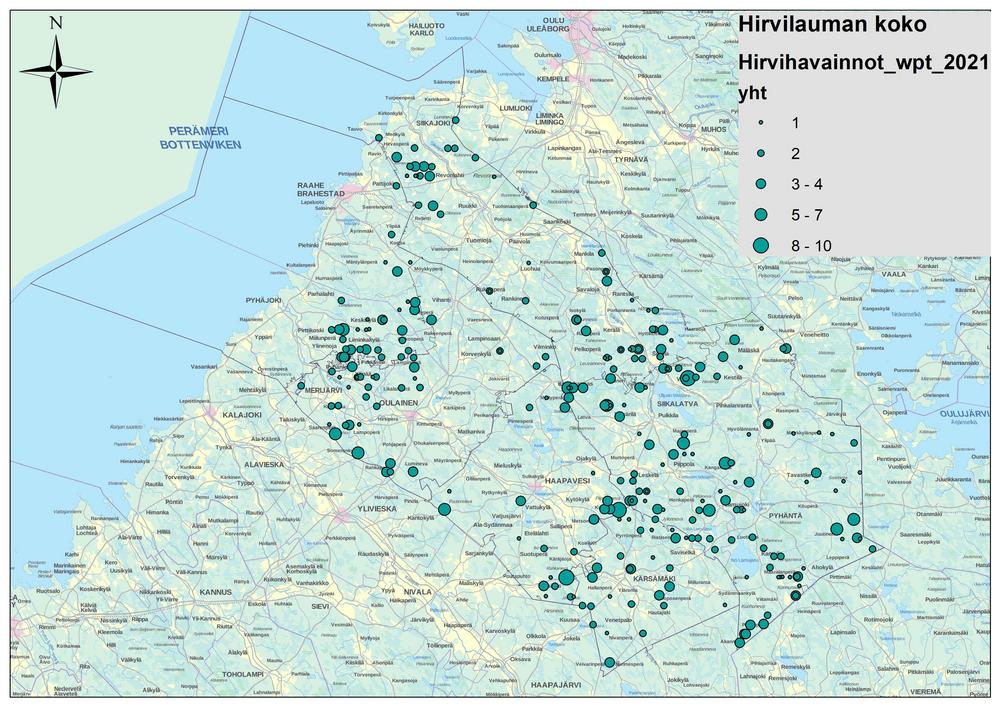This screenshot has width=1000, height=707.
Task: Click the "yht" field label in legend
Action: click(752, 94)
